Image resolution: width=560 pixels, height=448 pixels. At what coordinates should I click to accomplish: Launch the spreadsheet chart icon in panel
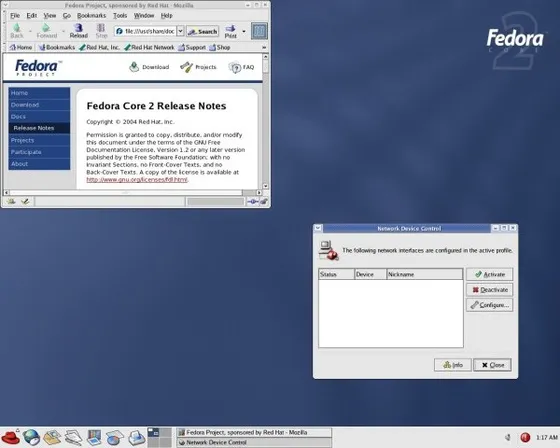tap(115, 437)
